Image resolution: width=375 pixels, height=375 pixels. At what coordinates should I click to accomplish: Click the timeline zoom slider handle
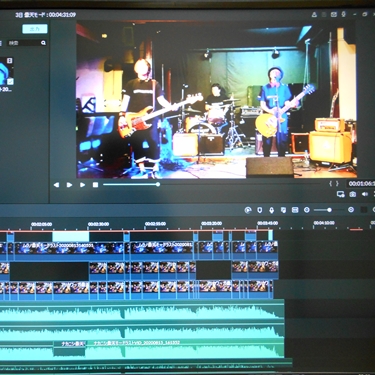click(329, 210)
